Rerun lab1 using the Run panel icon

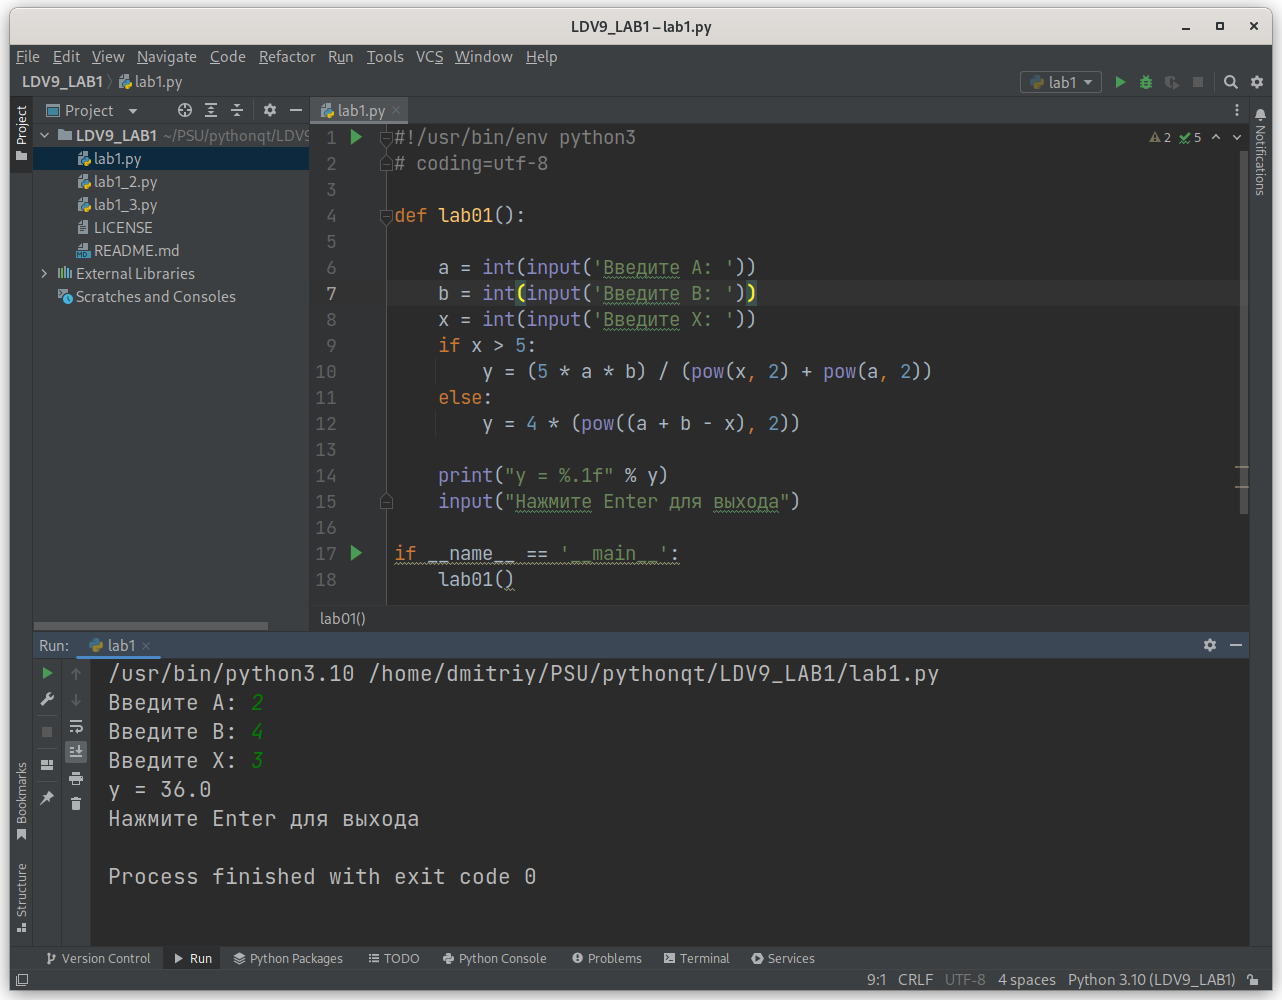[x=46, y=673]
